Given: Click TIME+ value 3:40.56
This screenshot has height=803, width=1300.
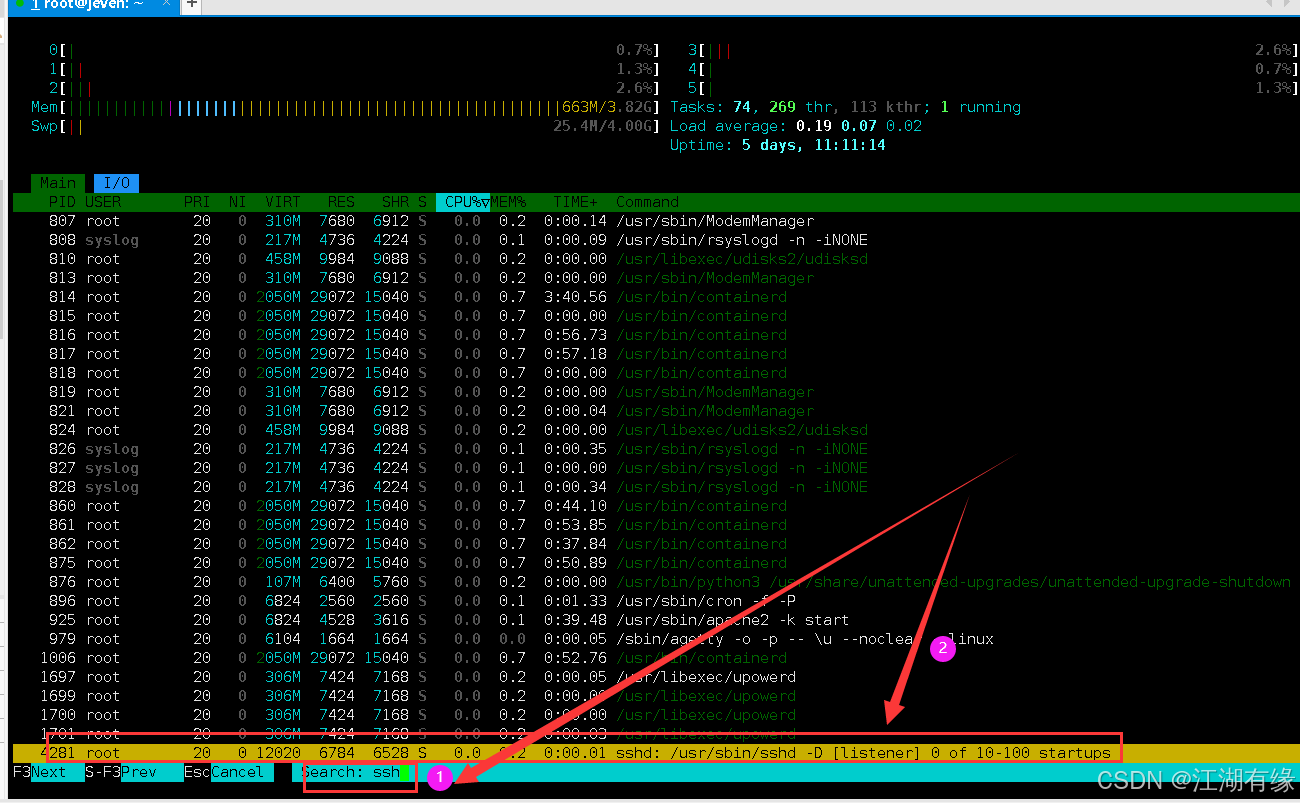Looking at the screenshot, I should (575, 297).
